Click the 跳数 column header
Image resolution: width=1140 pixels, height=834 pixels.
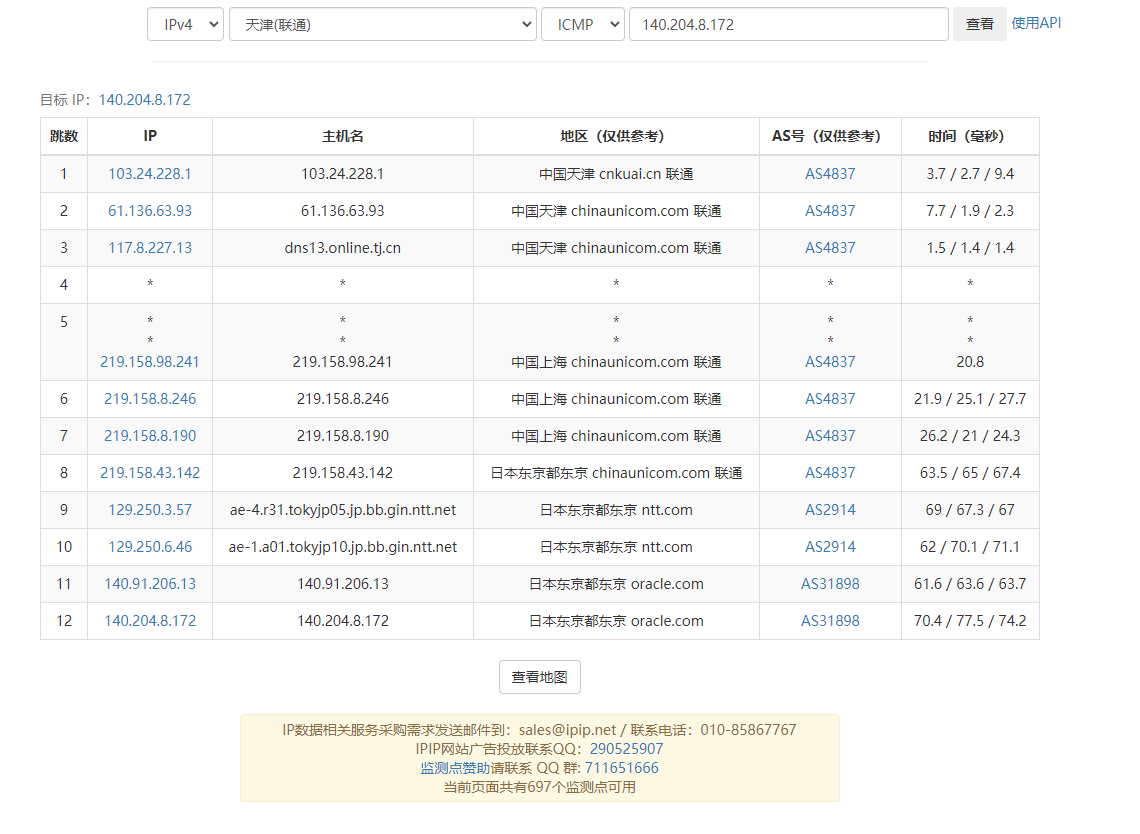(x=64, y=136)
